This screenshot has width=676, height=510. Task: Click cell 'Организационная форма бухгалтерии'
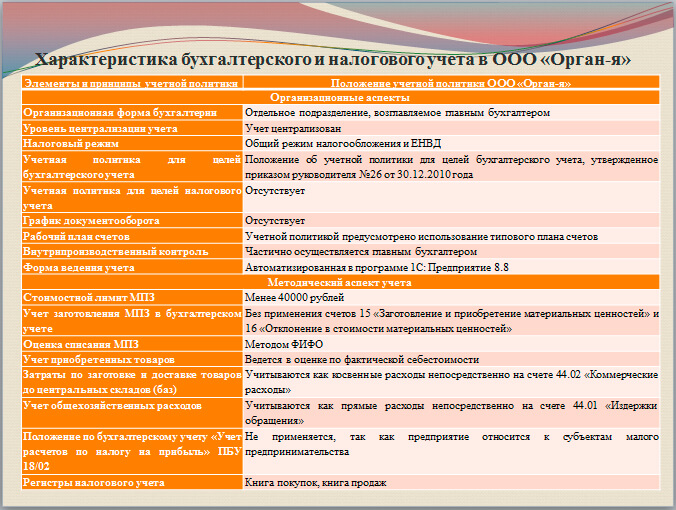pos(132,113)
